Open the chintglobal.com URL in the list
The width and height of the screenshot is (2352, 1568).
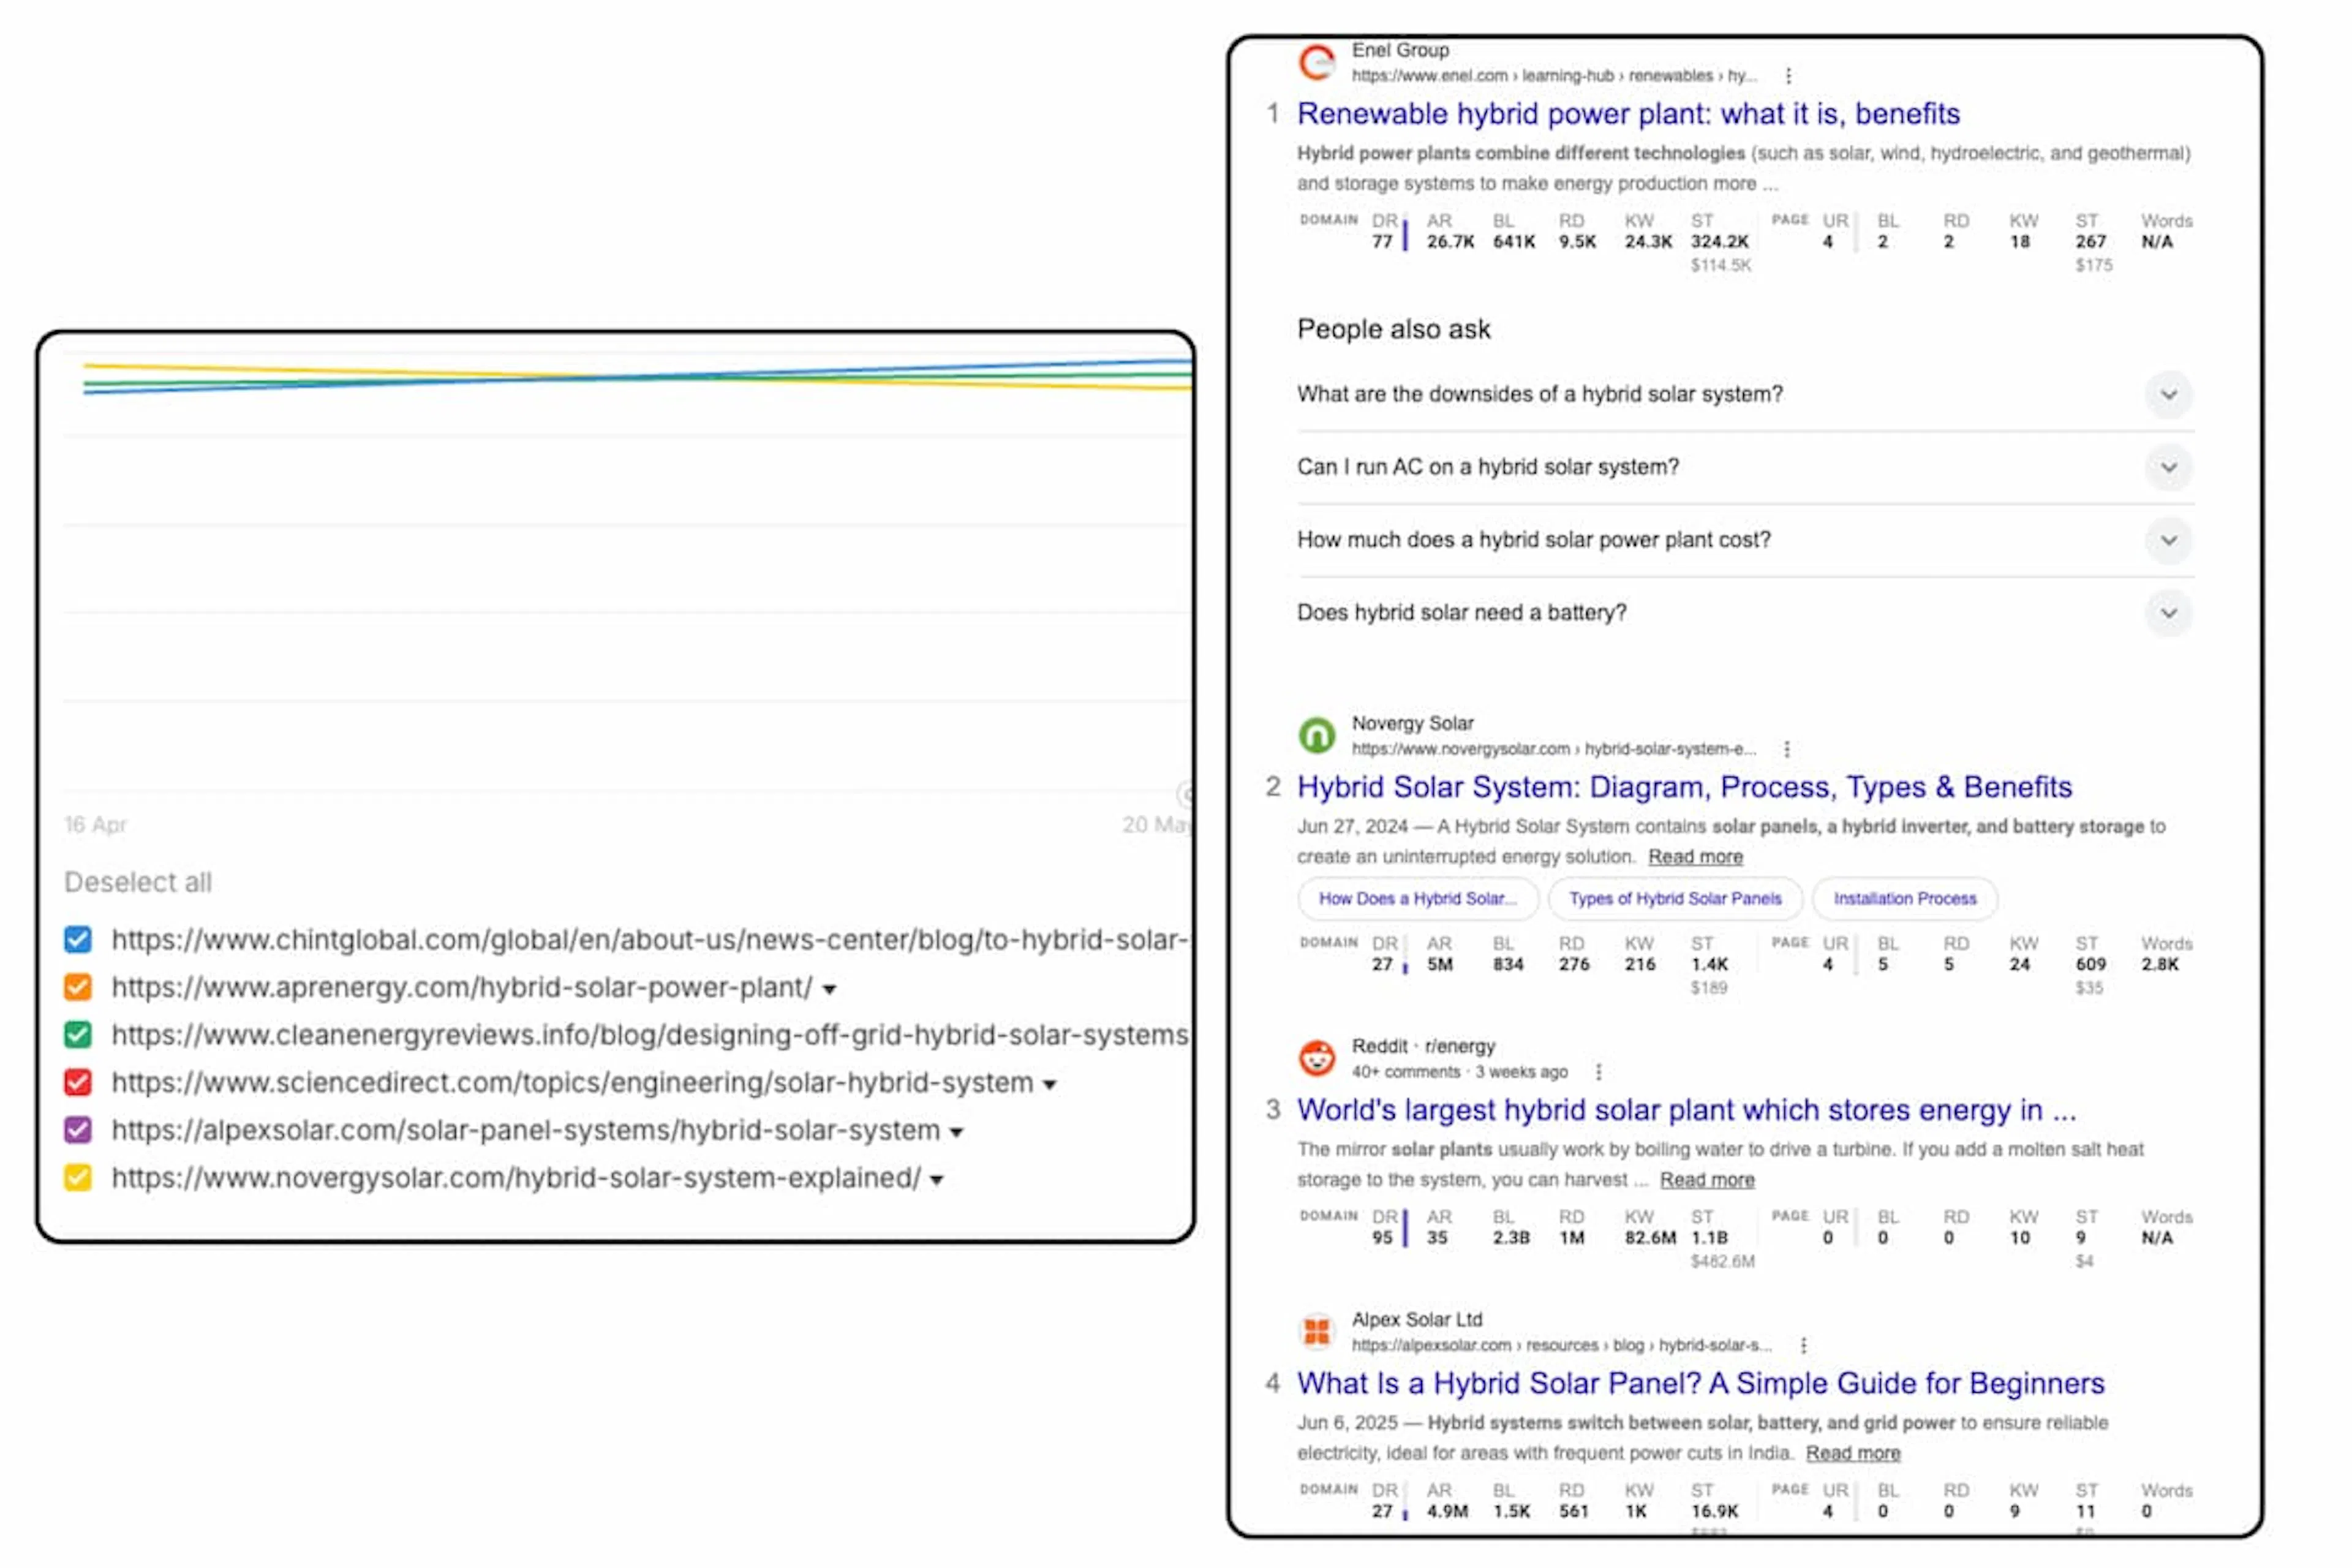coord(650,940)
